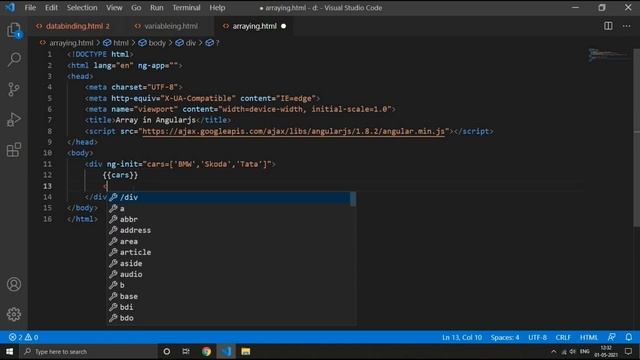Open the Run menu
This screenshot has width=640, height=360.
156,7
